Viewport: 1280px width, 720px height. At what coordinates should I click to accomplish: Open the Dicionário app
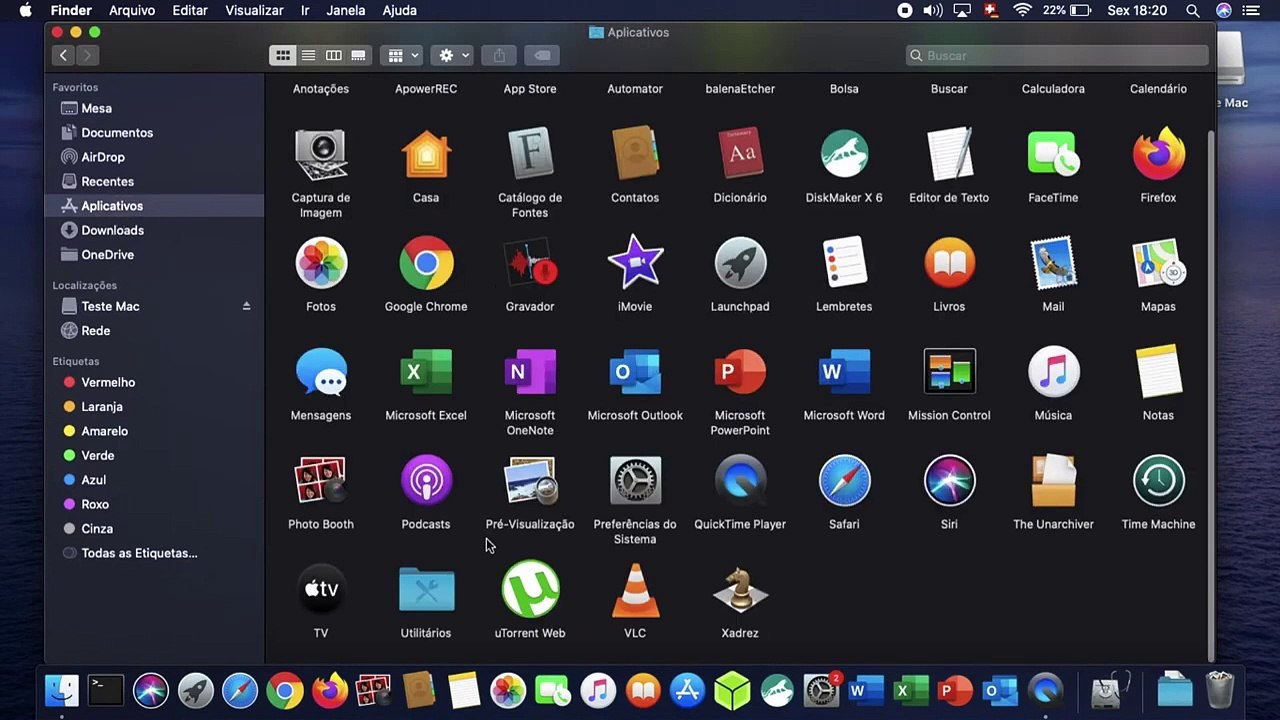pyautogui.click(x=740, y=155)
